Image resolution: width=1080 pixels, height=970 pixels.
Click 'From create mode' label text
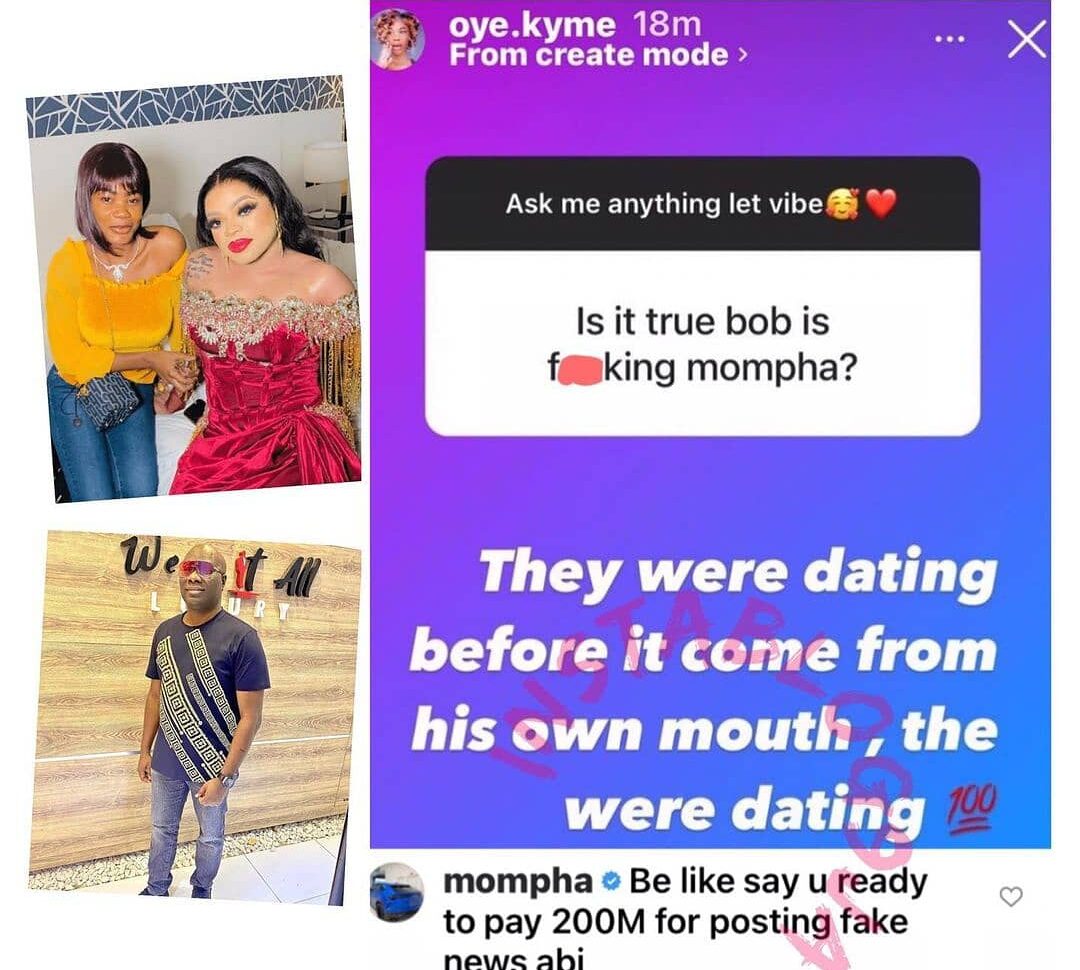[x=589, y=55]
